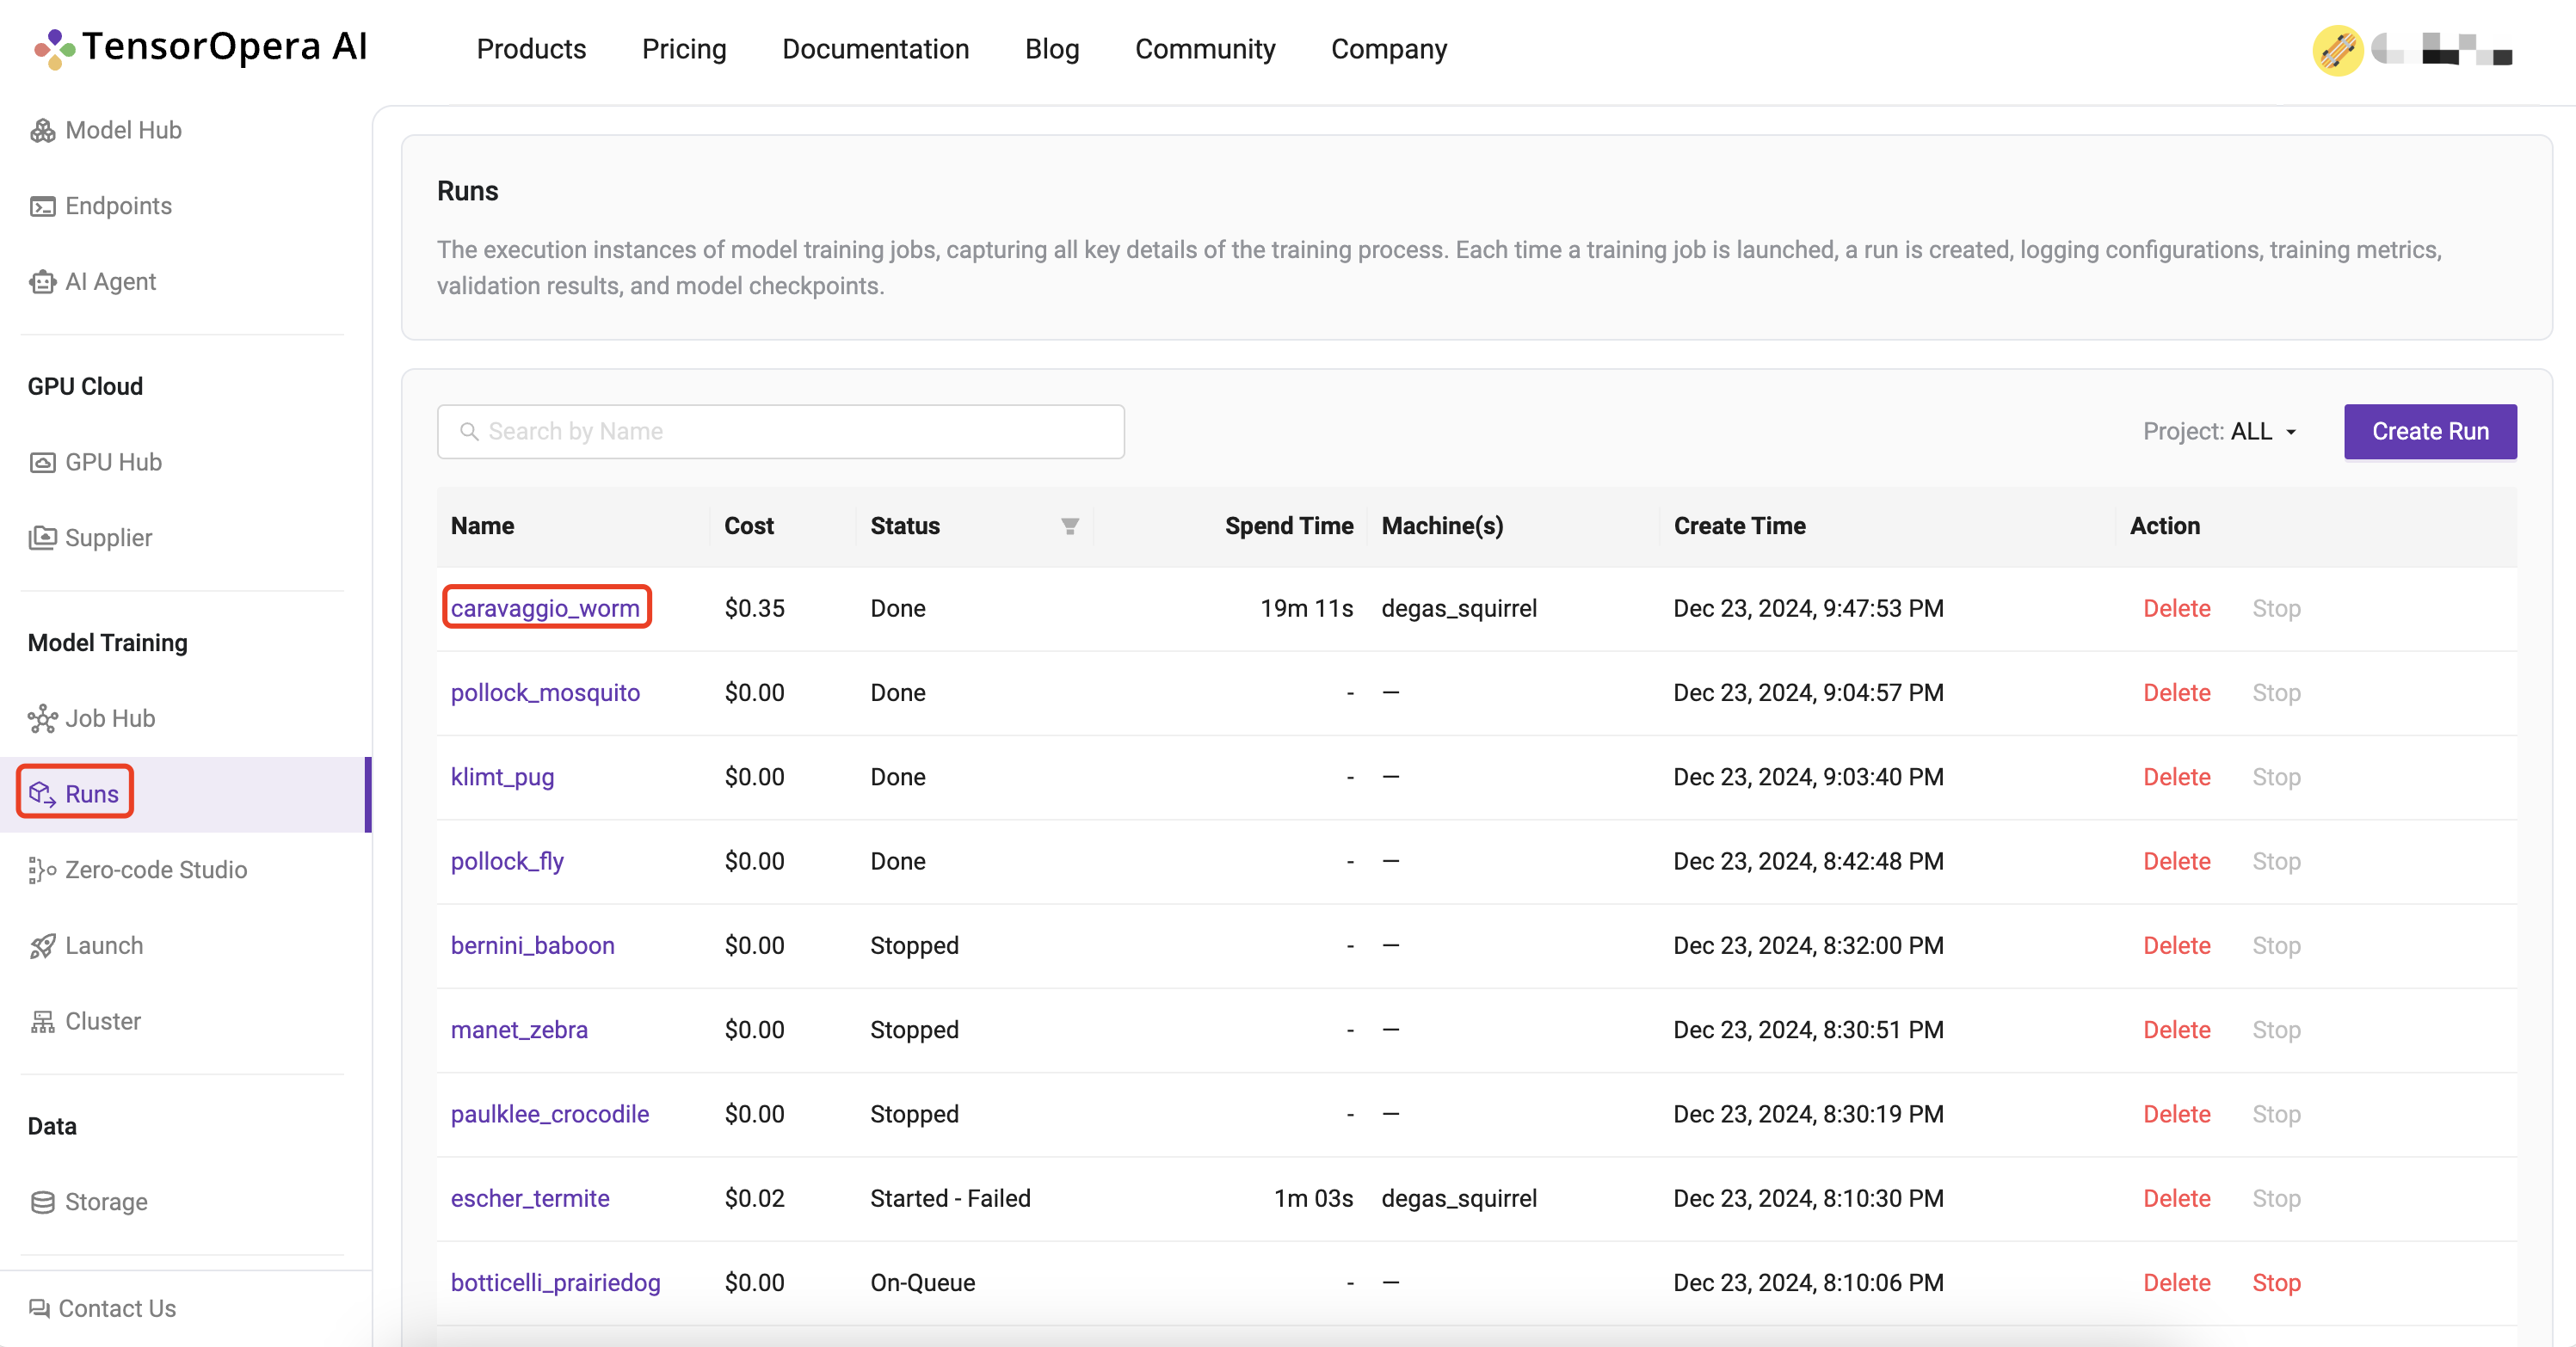Select the AI Agent sidebar icon
Screen dimensions: 2576x1347
coord(46,281)
